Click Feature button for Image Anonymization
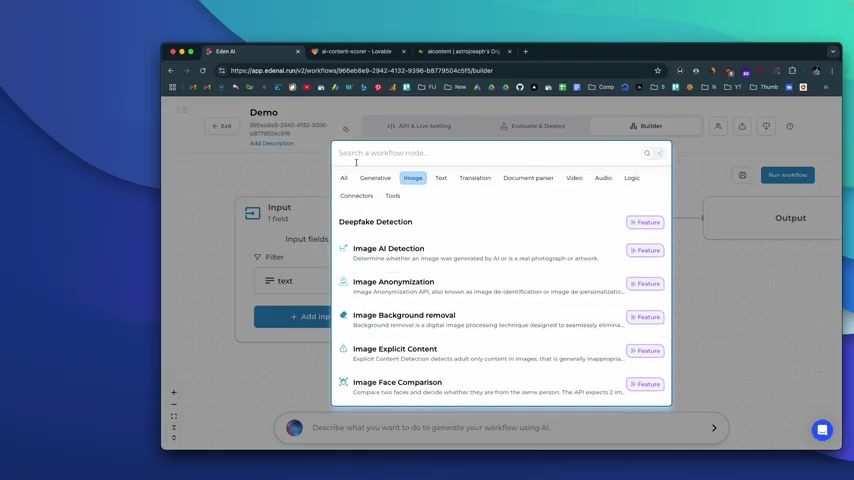This screenshot has width=854, height=480. tap(645, 284)
